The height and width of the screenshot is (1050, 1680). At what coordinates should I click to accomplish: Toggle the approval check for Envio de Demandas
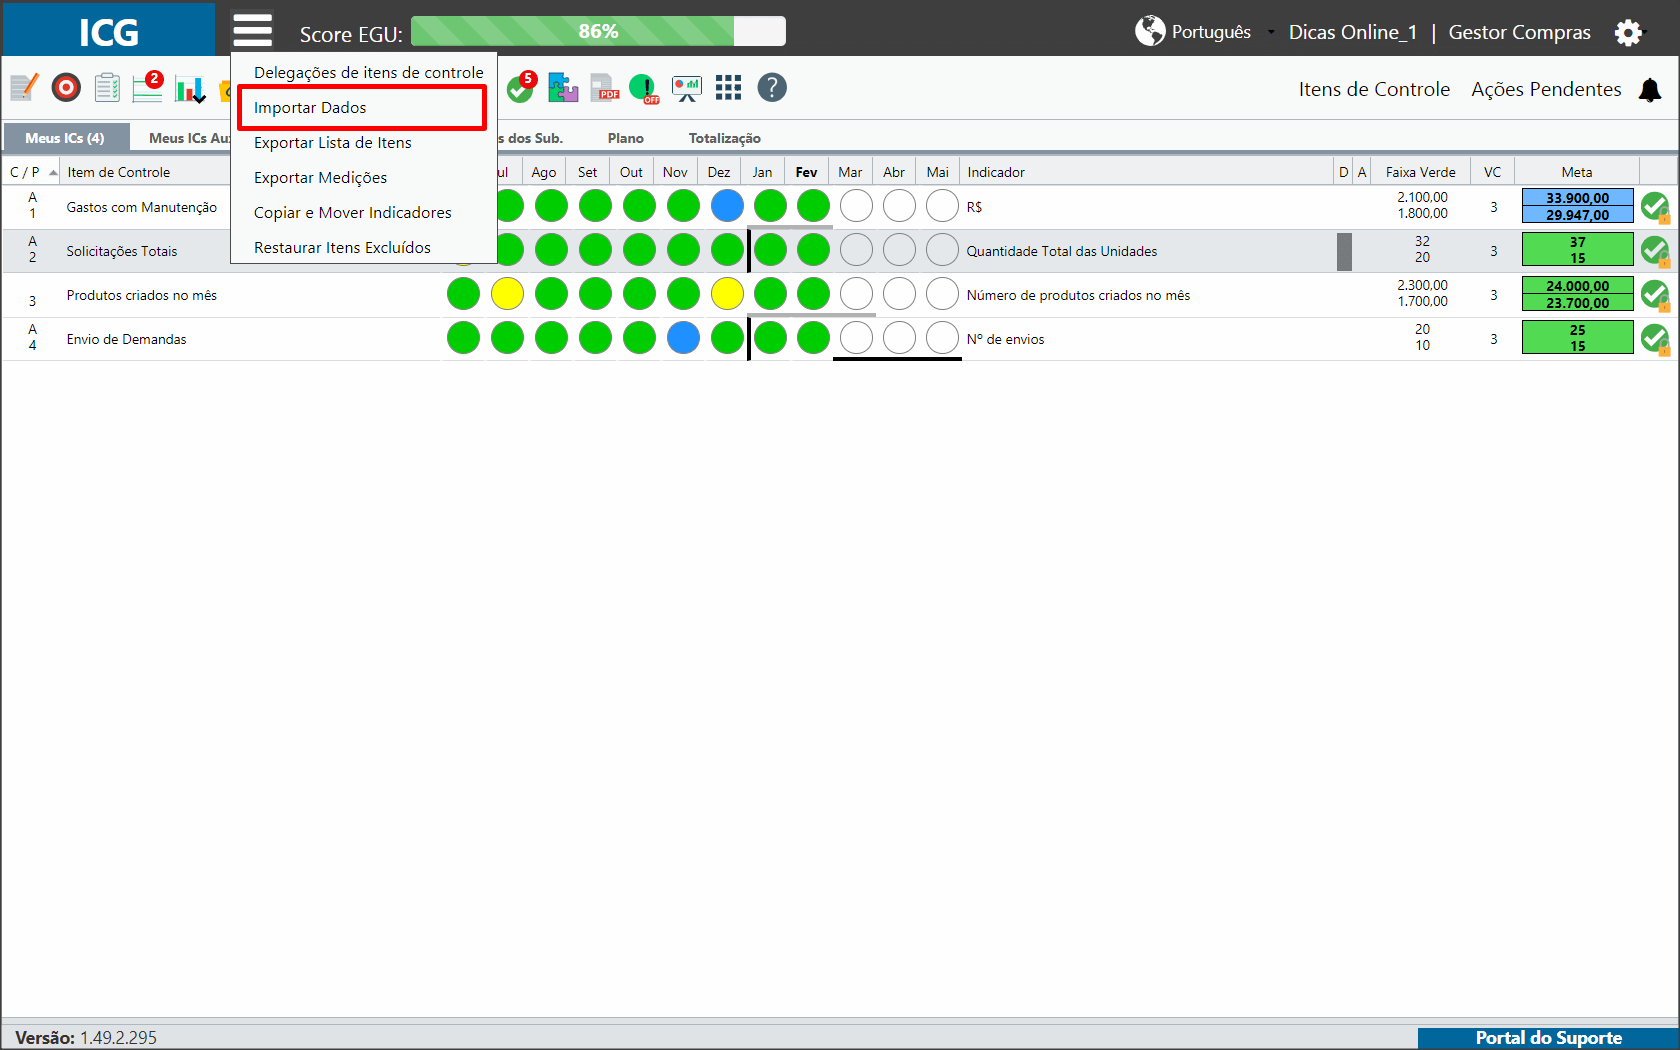[1655, 339]
